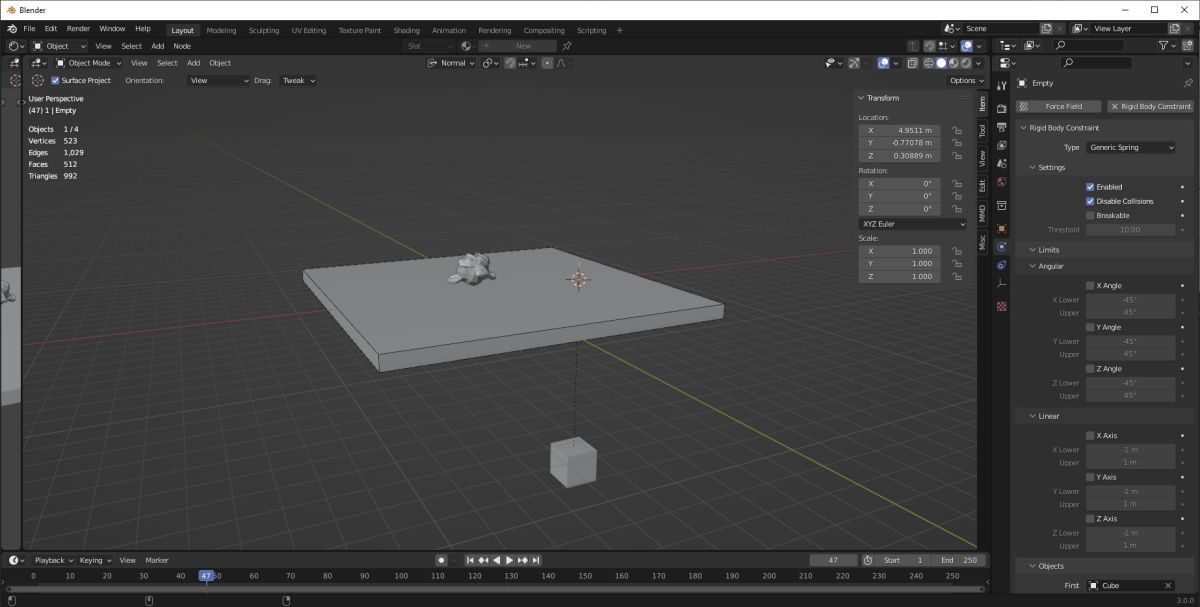Click the pin icon next to New material
The width and height of the screenshot is (1200, 607).
pyautogui.click(x=567, y=46)
